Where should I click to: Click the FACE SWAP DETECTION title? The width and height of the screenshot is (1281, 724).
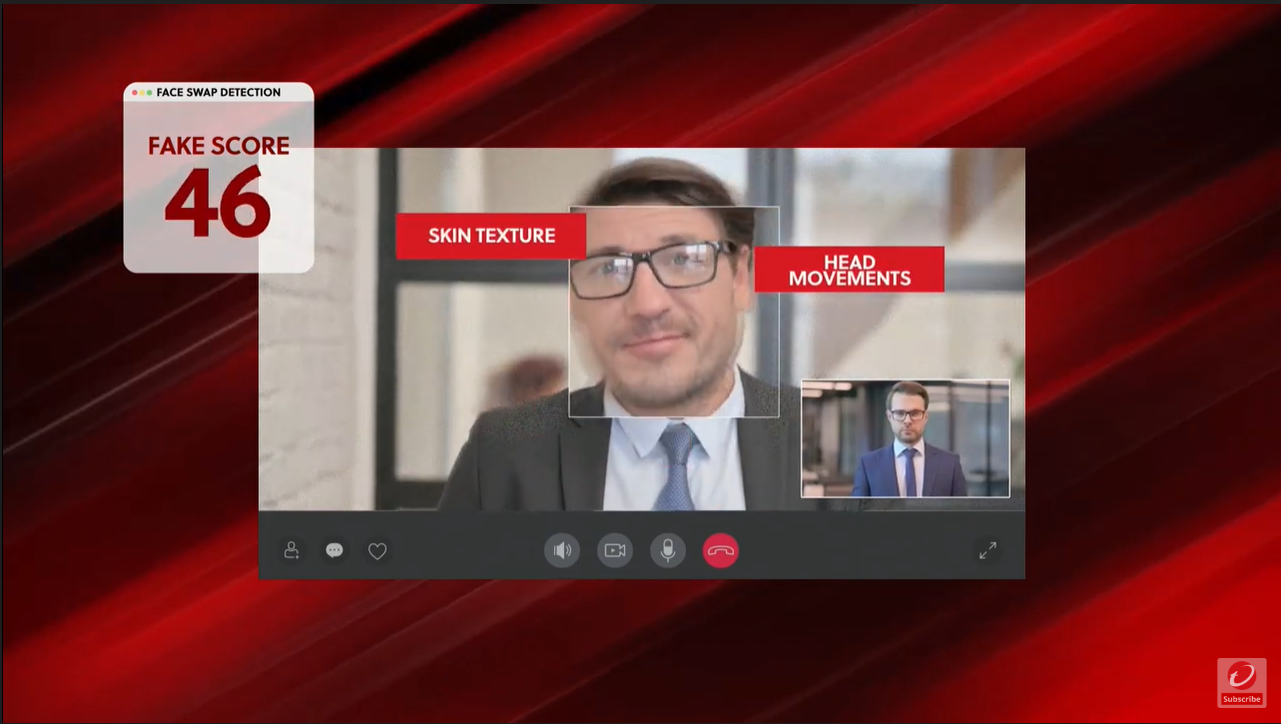coord(218,92)
